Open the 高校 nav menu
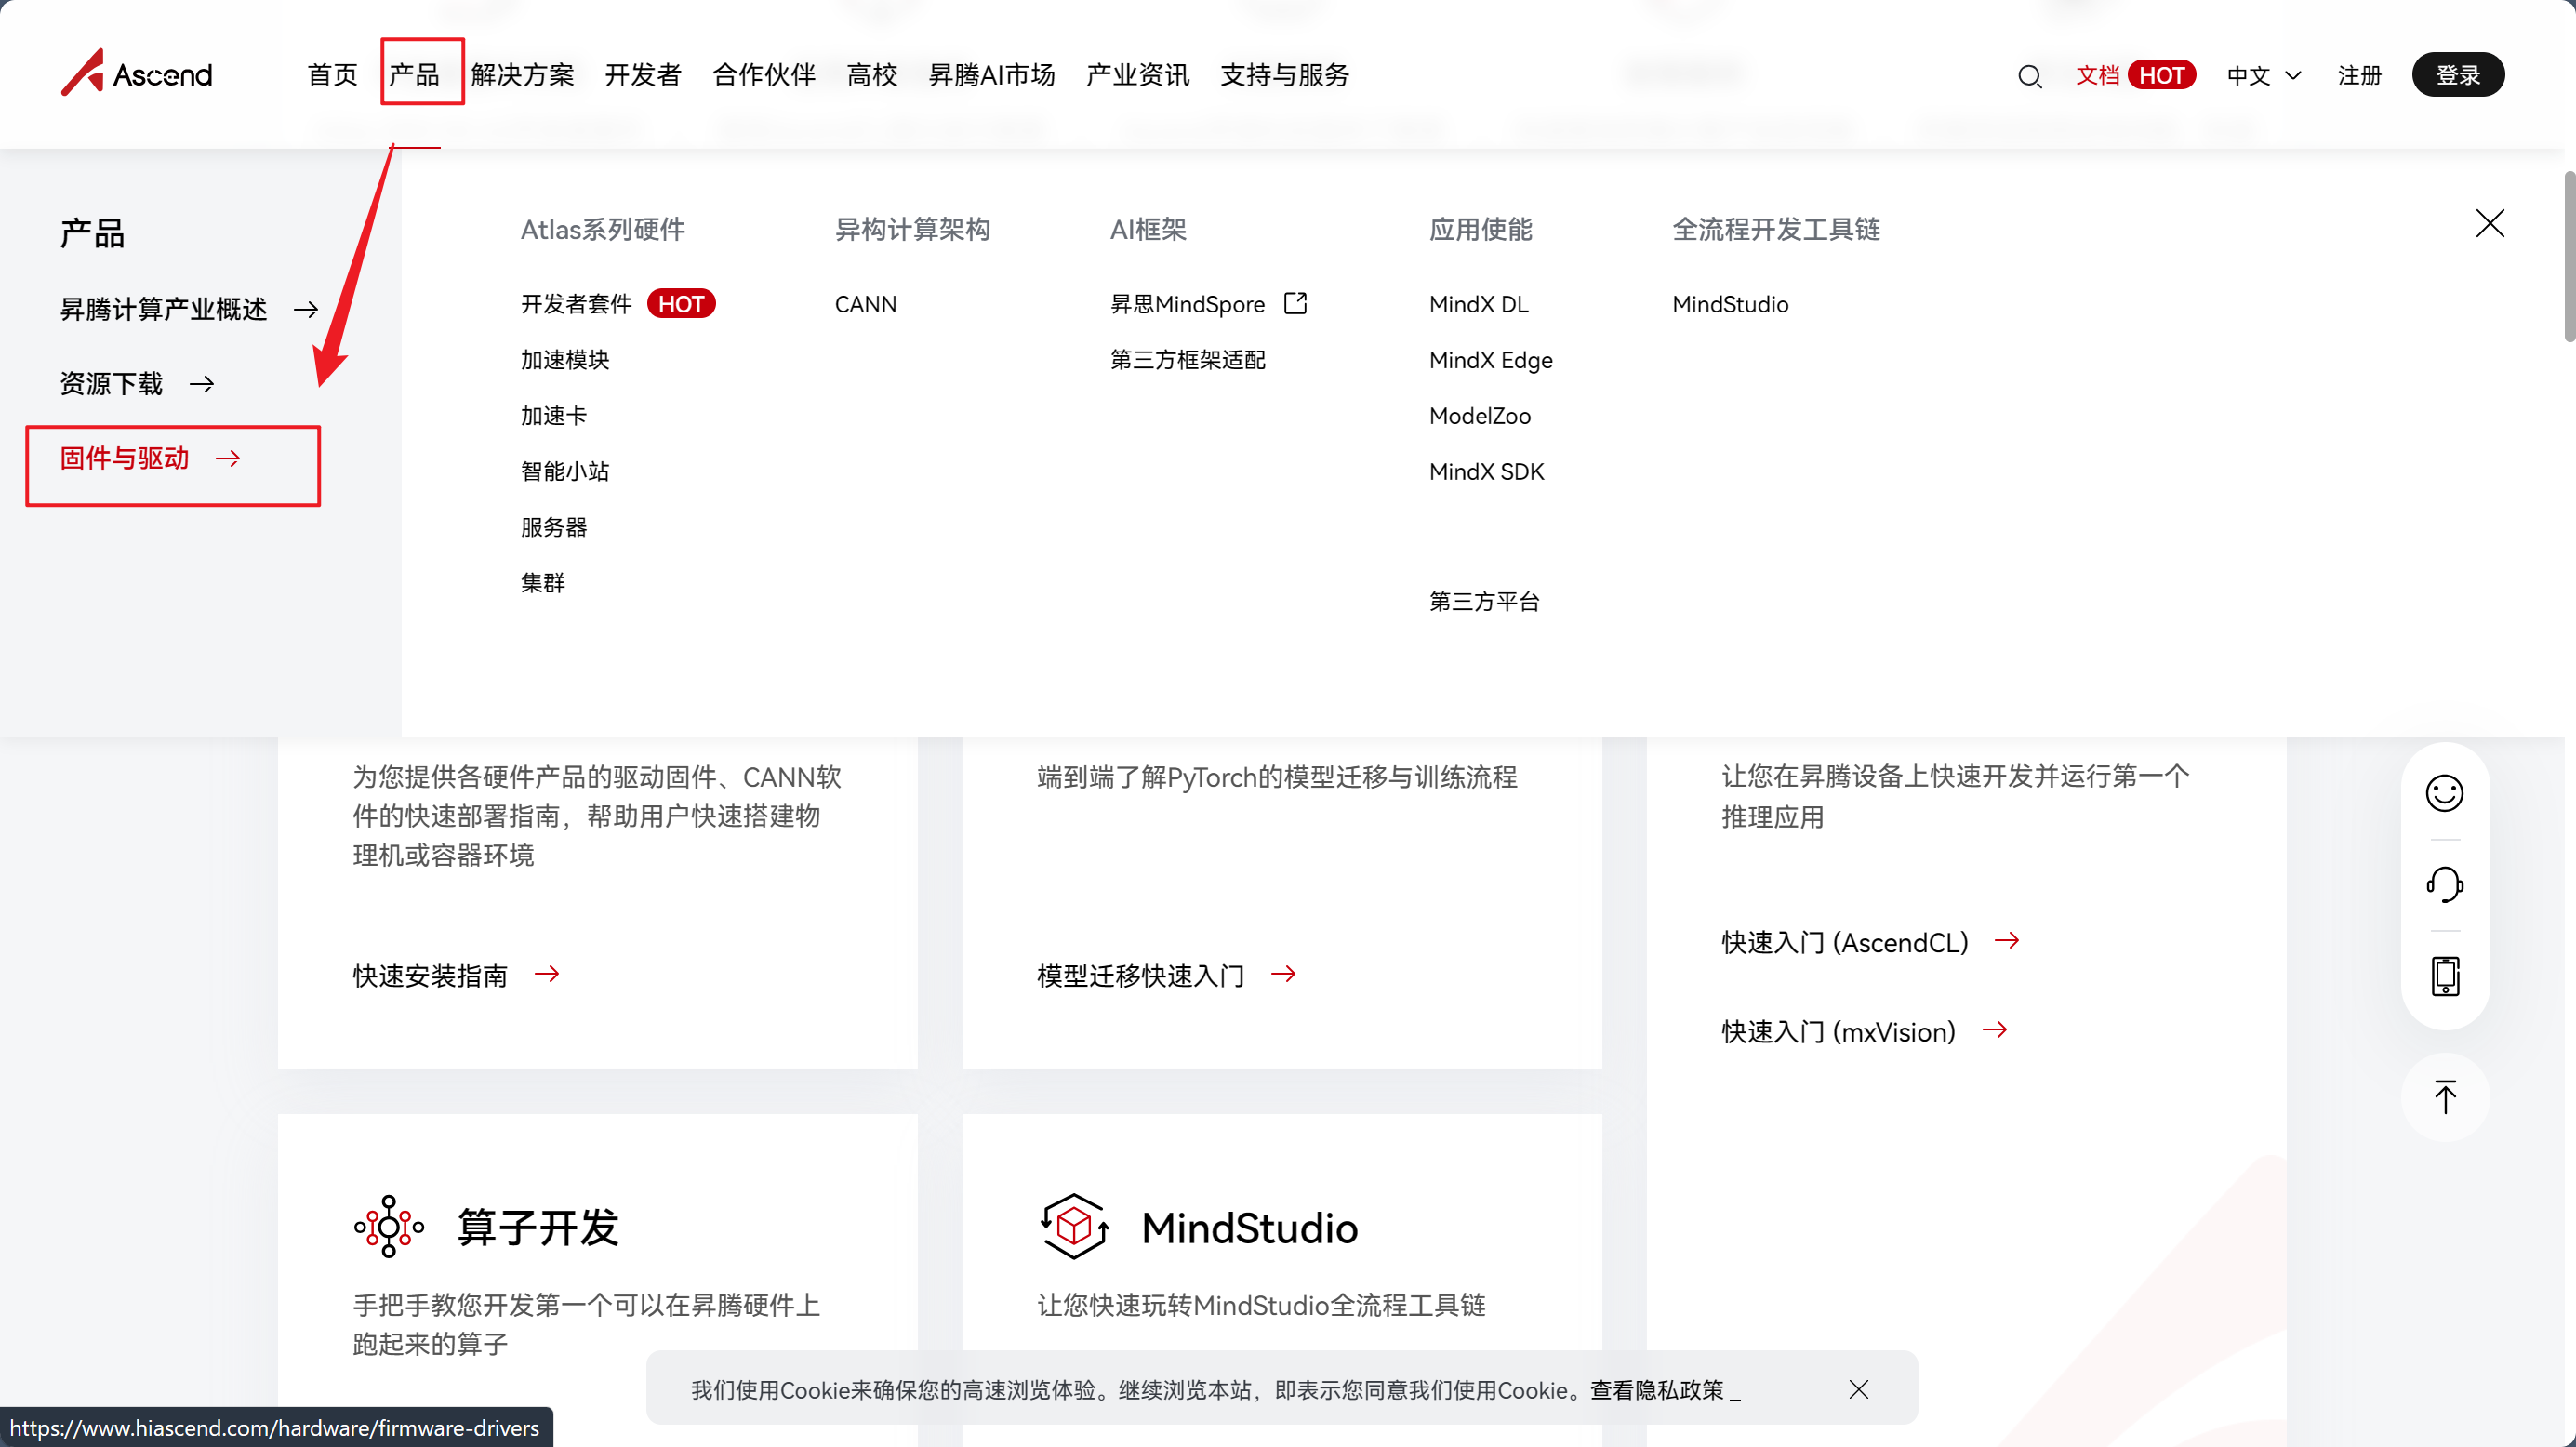The image size is (2576, 1447). coord(871,75)
